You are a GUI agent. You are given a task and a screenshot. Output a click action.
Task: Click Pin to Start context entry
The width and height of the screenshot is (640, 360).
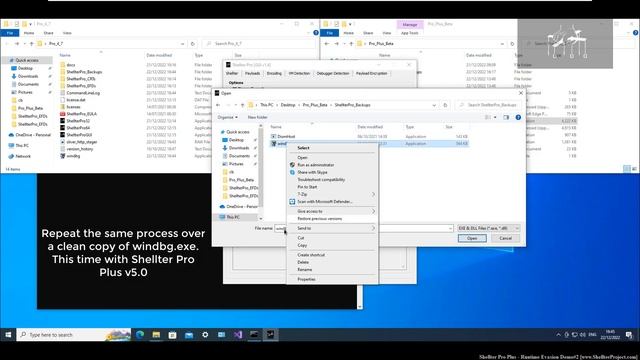point(307,187)
